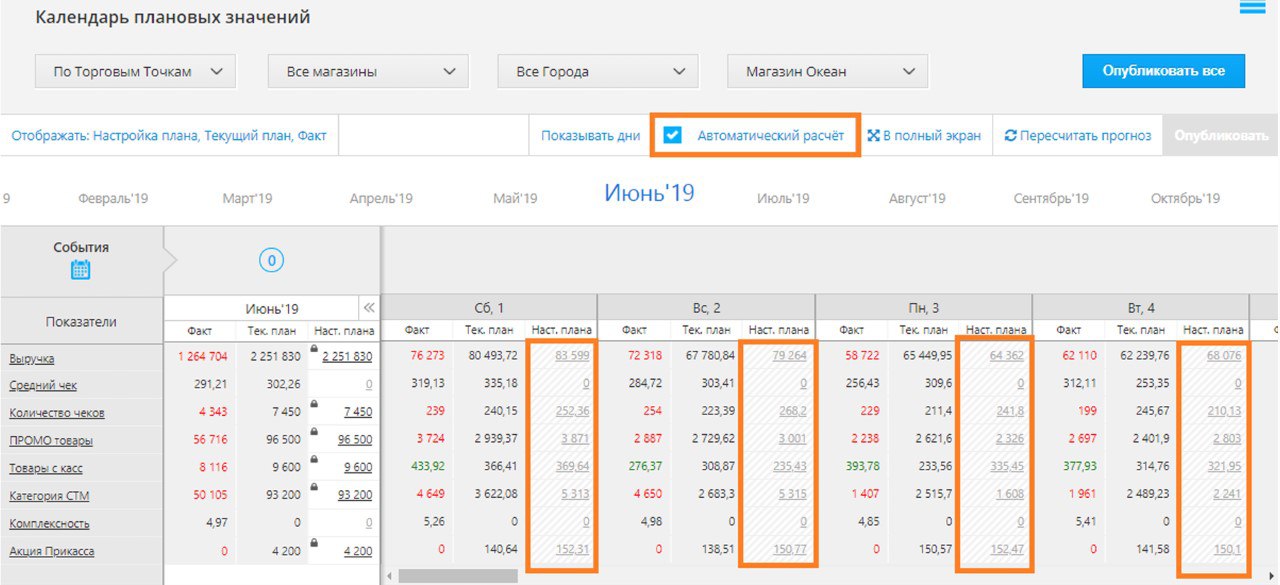Collapse June'19 column with double chevron

coord(368,308)
